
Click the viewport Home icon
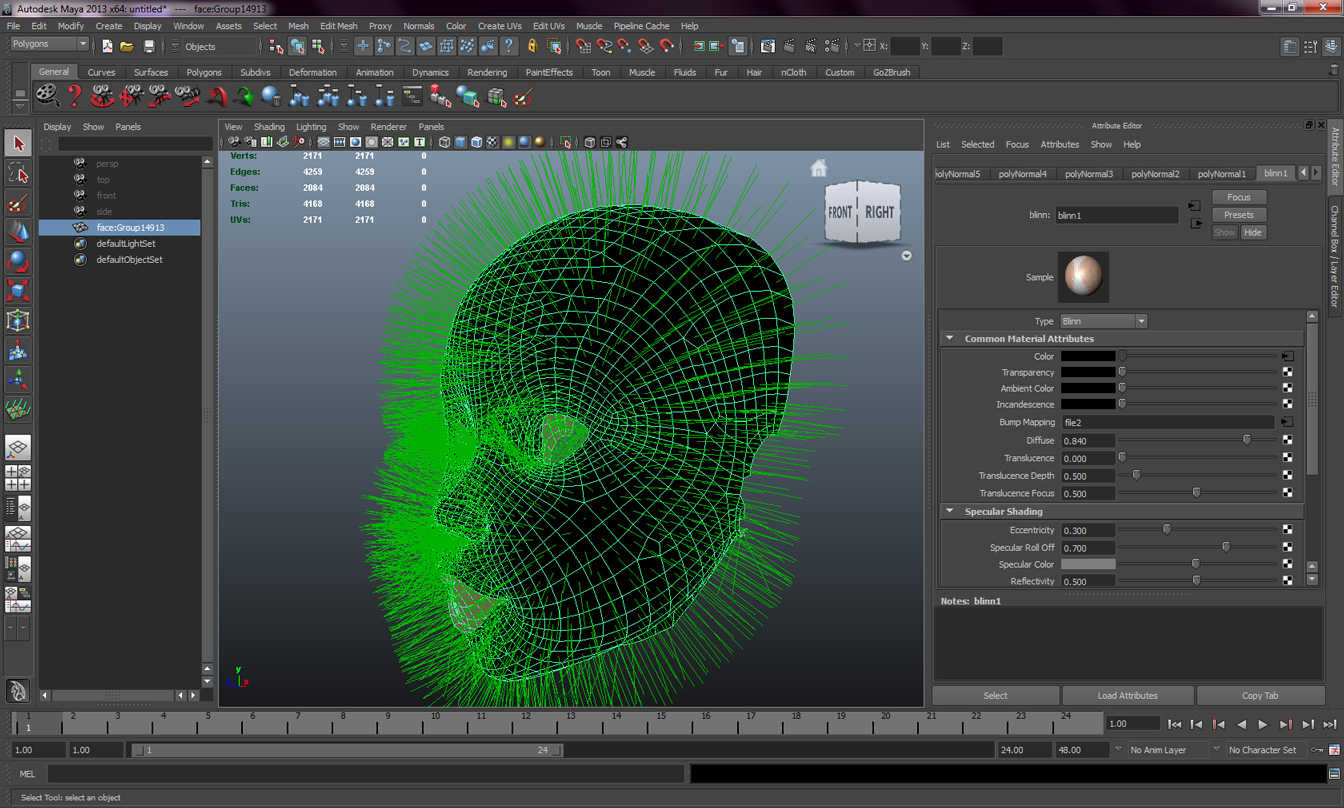point(819,168)
